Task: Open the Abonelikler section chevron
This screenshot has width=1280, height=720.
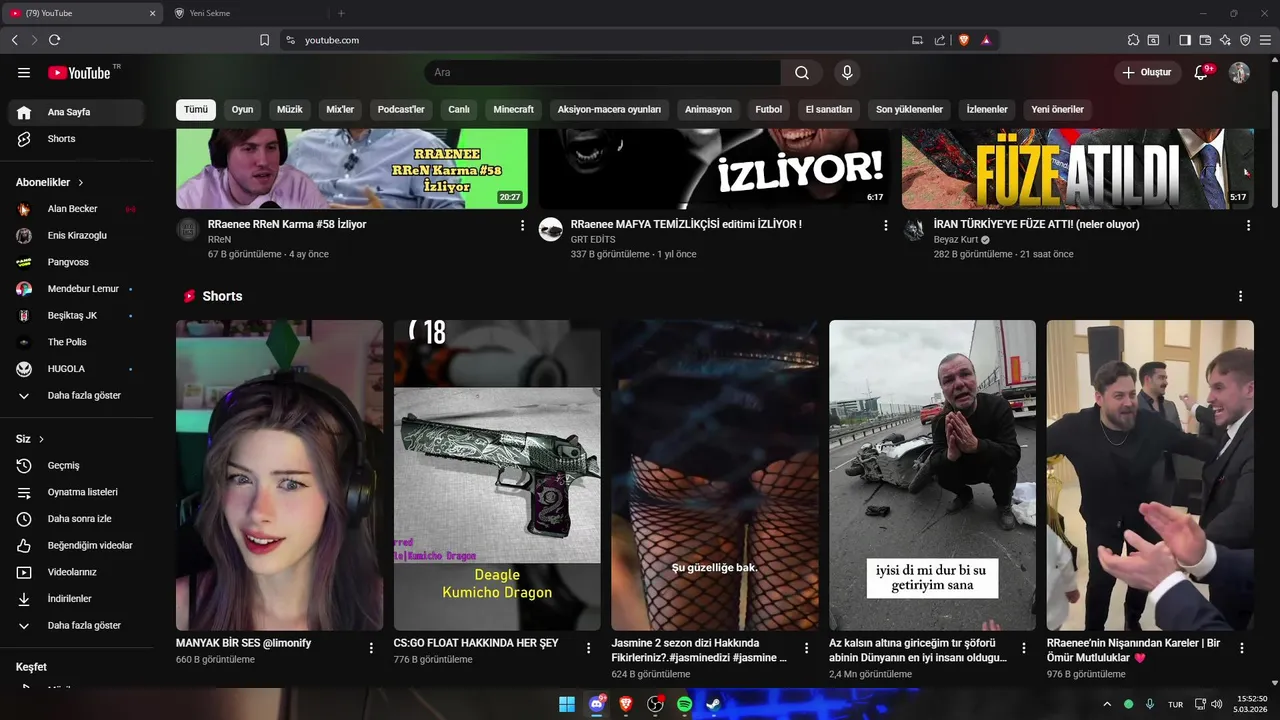Action: tap(81, 183)
